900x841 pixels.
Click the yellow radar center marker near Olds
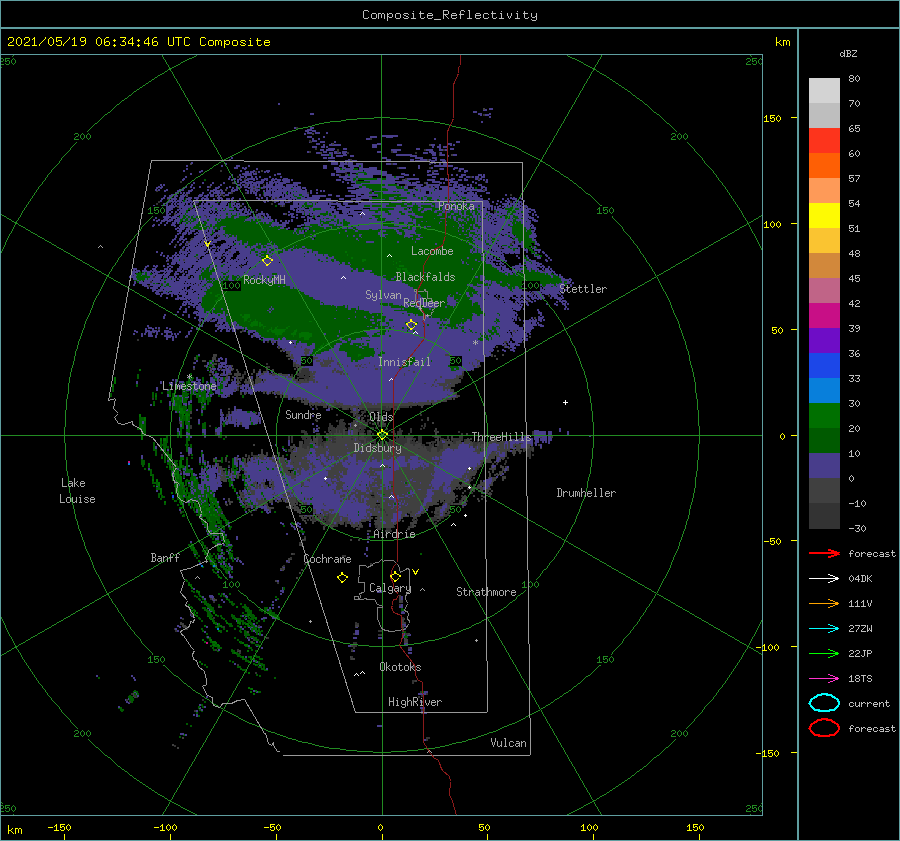pos(382,435)
